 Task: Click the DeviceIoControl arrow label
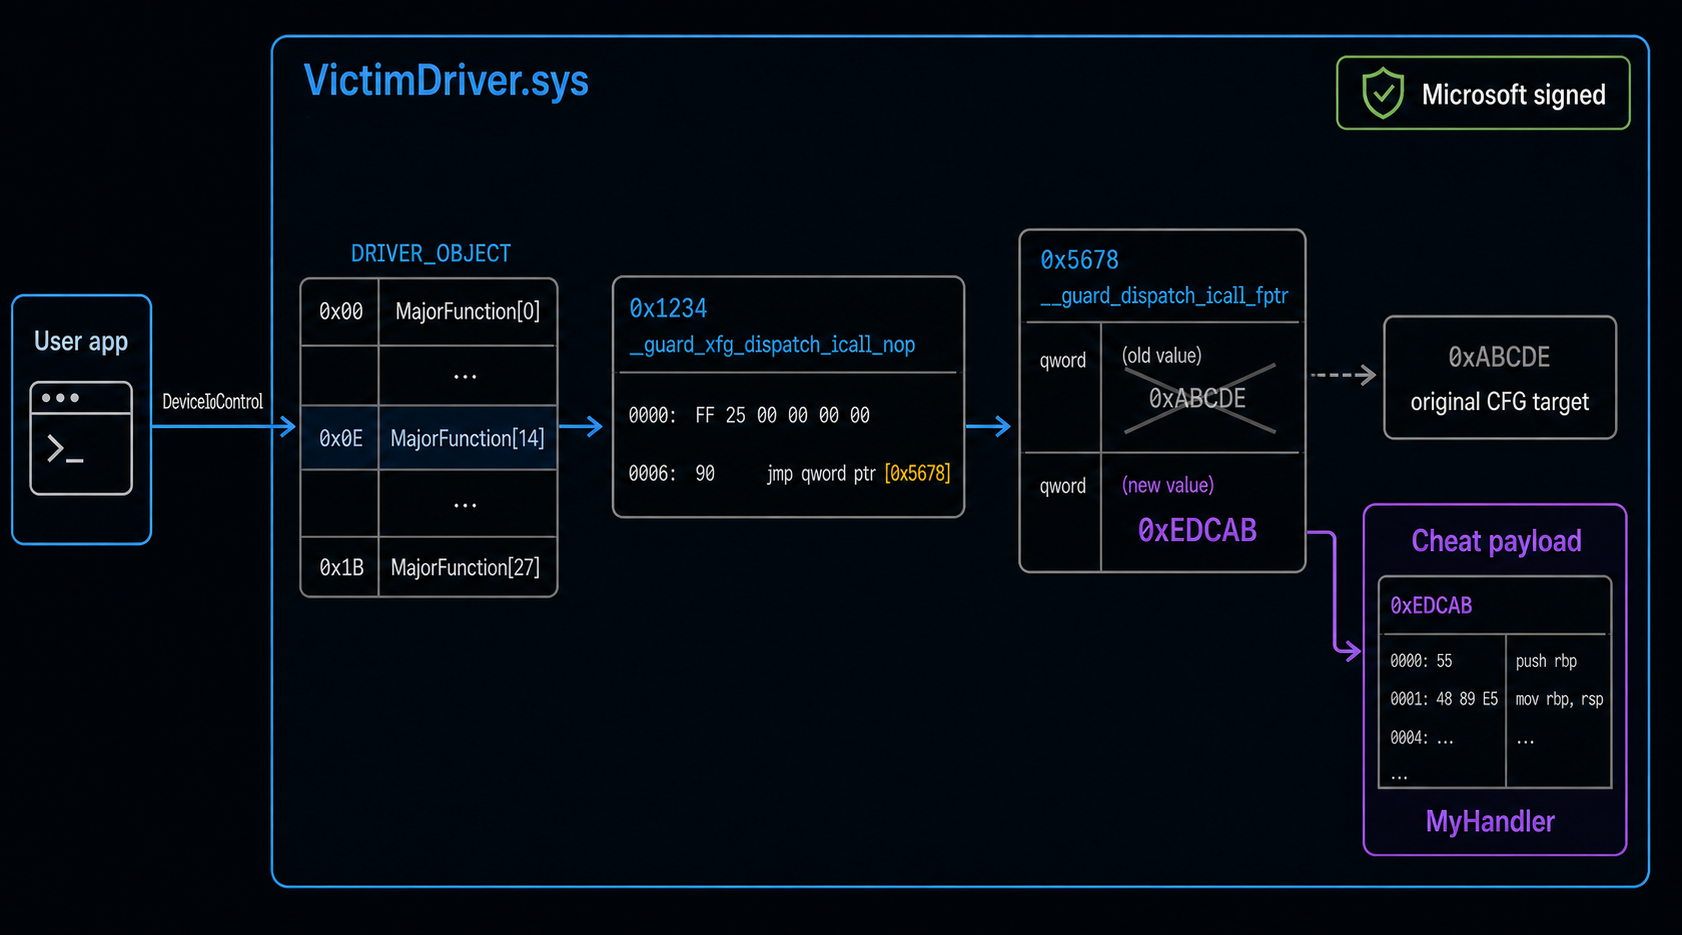(x=213, y=401)
